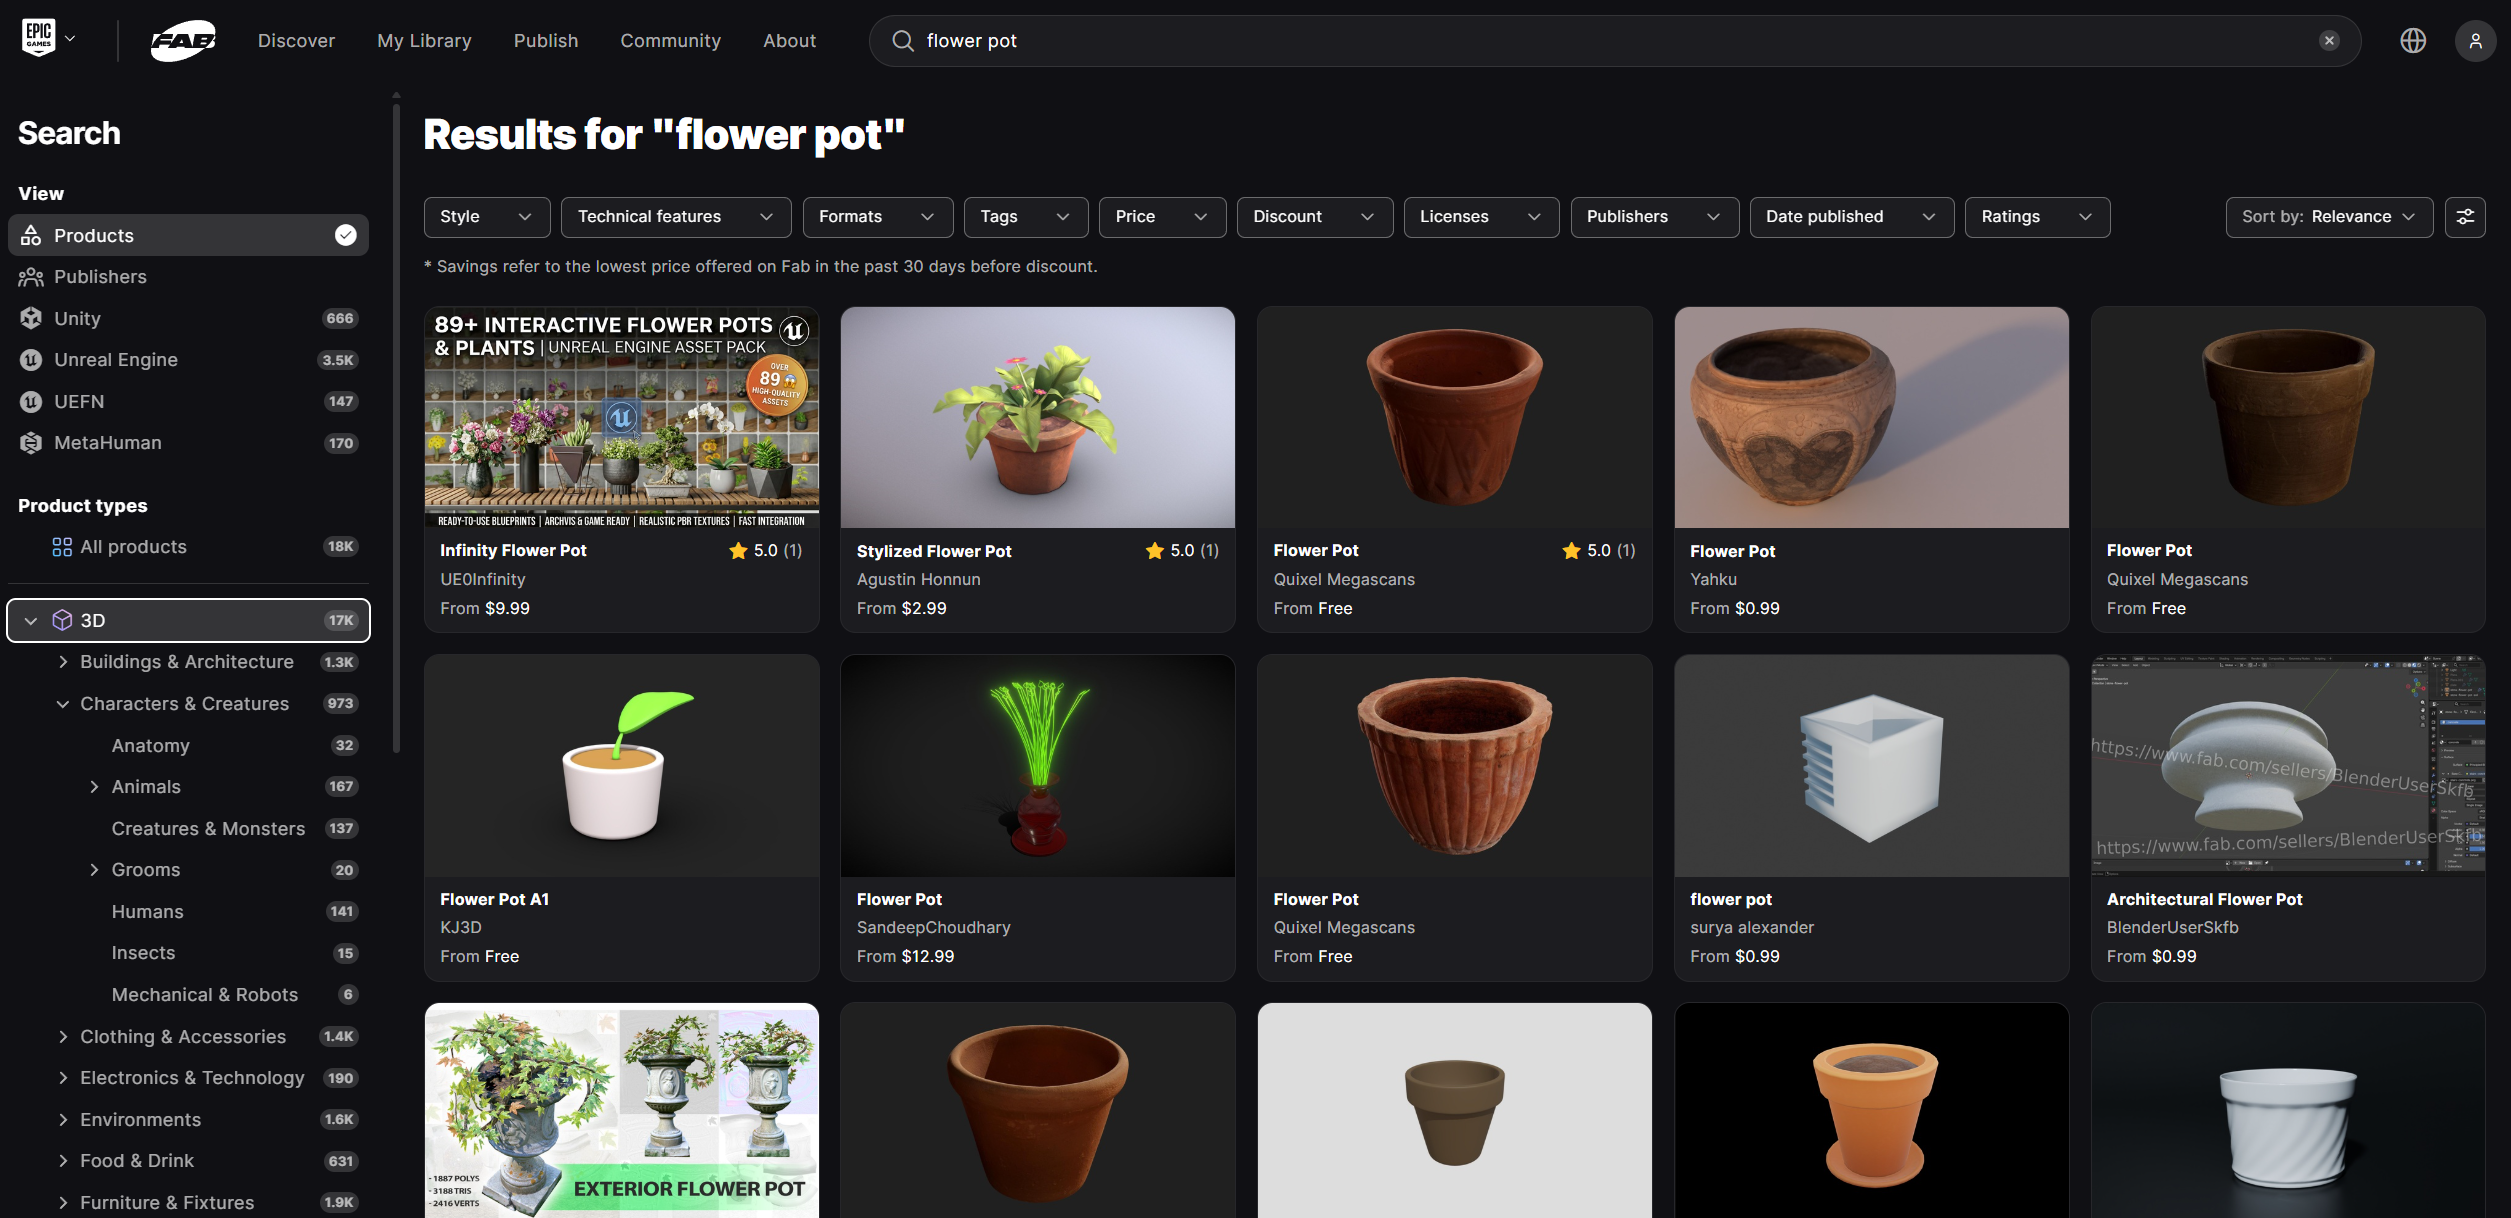Viewport: 2511px width, 1218px height.
Task: Open Yahku Flower Pot thumbnail
Action: pyautogui.click(x=1871, y=417)
